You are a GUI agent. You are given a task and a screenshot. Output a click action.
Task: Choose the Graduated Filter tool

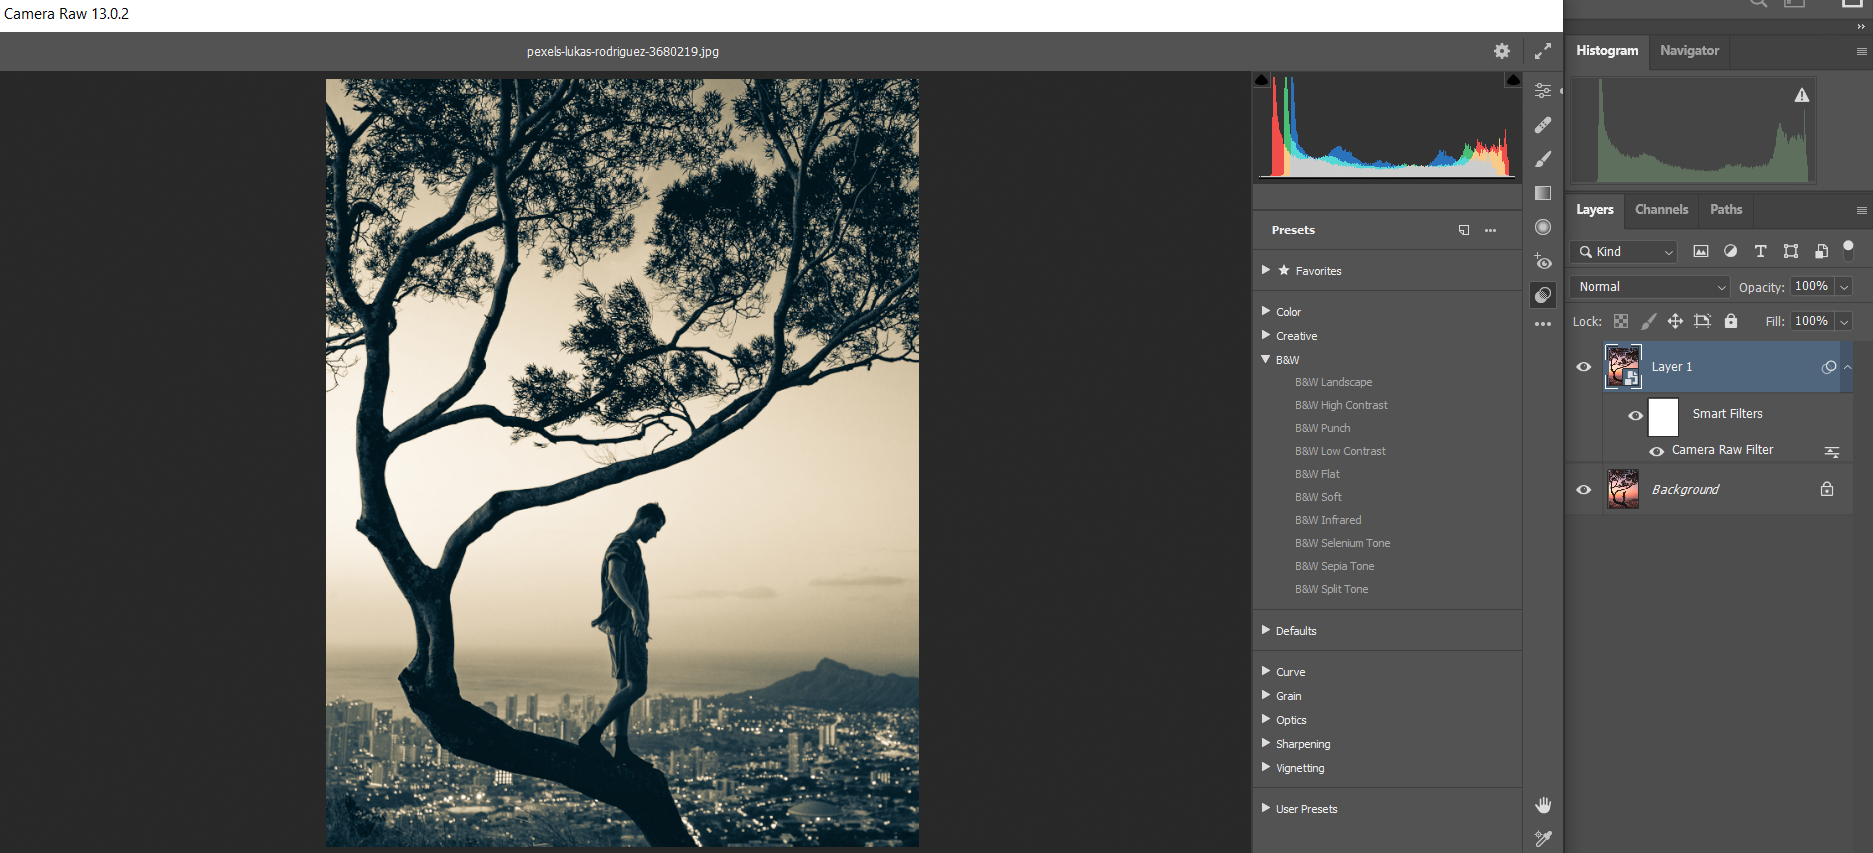[1543, 193]
